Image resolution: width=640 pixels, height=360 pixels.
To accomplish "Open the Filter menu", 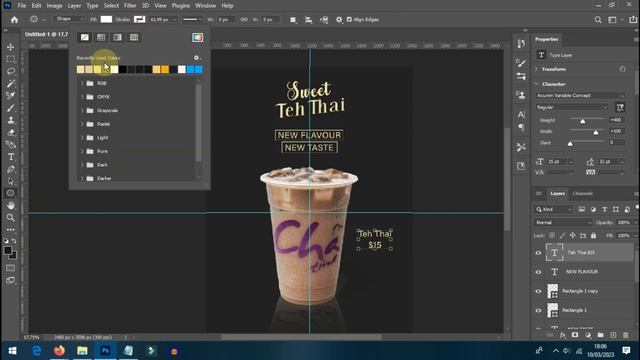I will coord(130,6).
